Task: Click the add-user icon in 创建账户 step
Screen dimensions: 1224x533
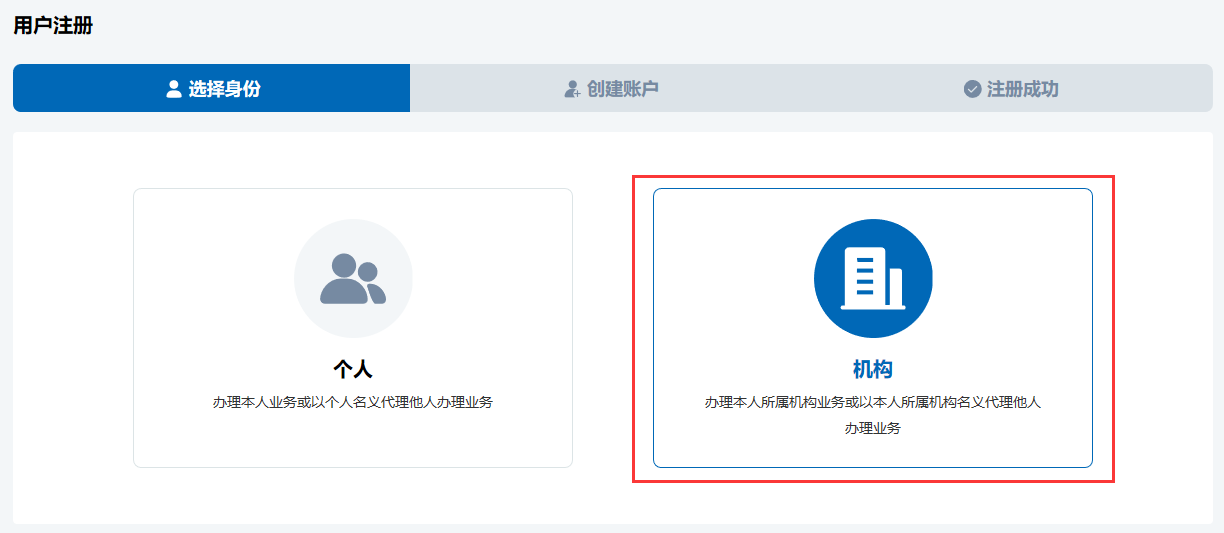Action: (x=572, y=89)
